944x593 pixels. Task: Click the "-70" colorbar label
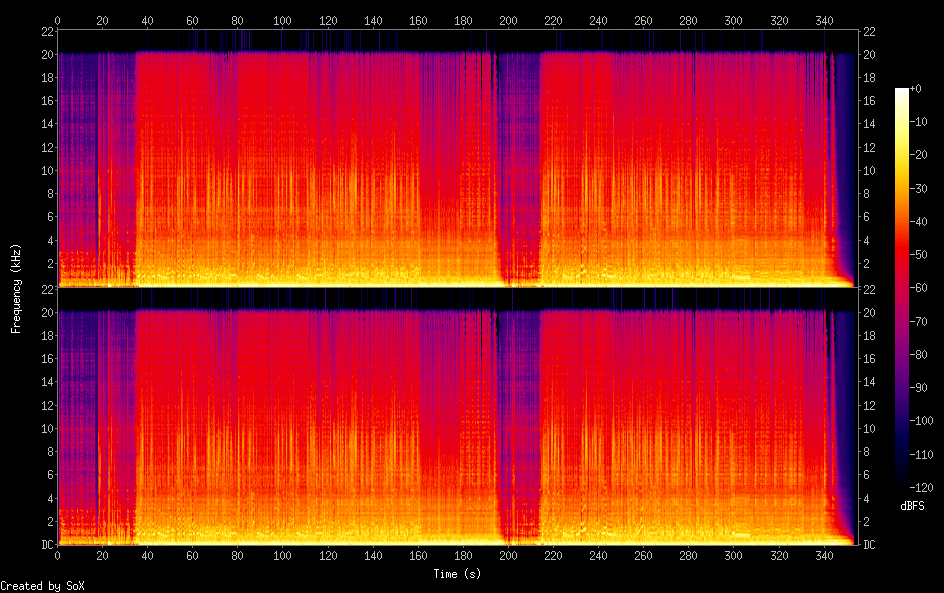[x=919, y=321]
